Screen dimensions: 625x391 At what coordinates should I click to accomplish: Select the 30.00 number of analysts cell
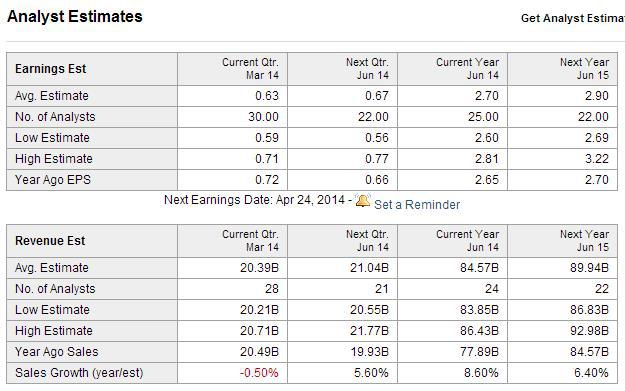pyautogui.click(x=233, y=117)
